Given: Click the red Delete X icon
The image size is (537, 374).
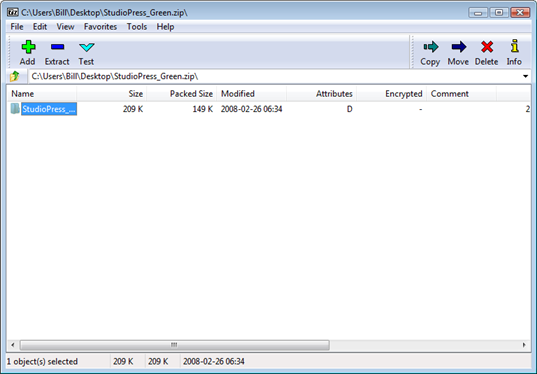Looking at the screenshot, I should (x=487, y=47).
